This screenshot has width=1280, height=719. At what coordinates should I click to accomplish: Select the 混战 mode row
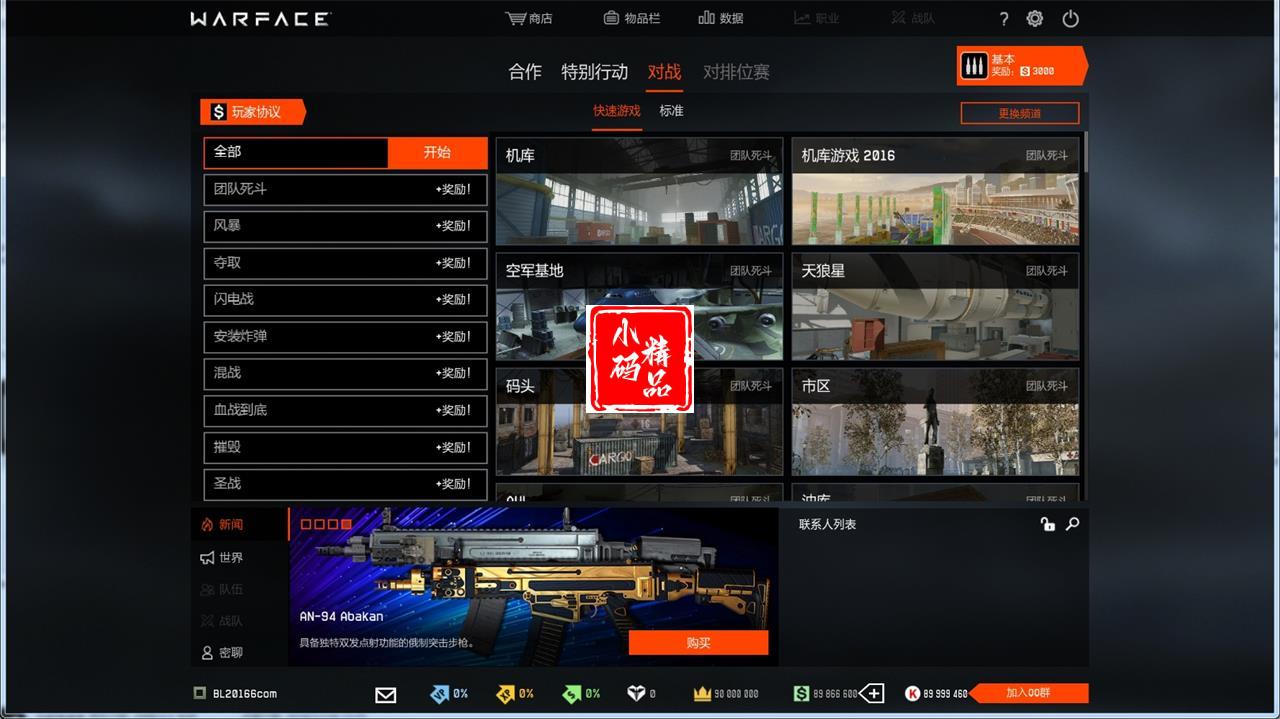point(345,373)
